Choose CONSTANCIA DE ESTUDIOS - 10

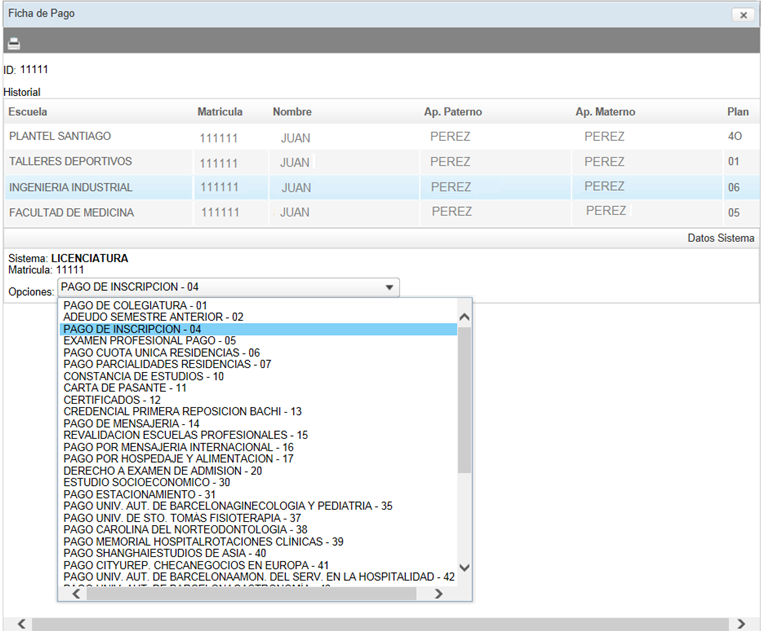[143, 377]
